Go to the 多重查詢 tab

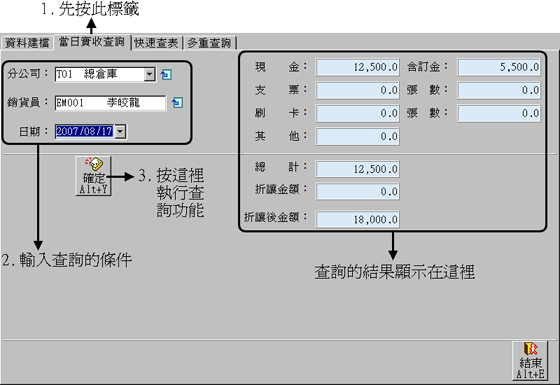209,43
